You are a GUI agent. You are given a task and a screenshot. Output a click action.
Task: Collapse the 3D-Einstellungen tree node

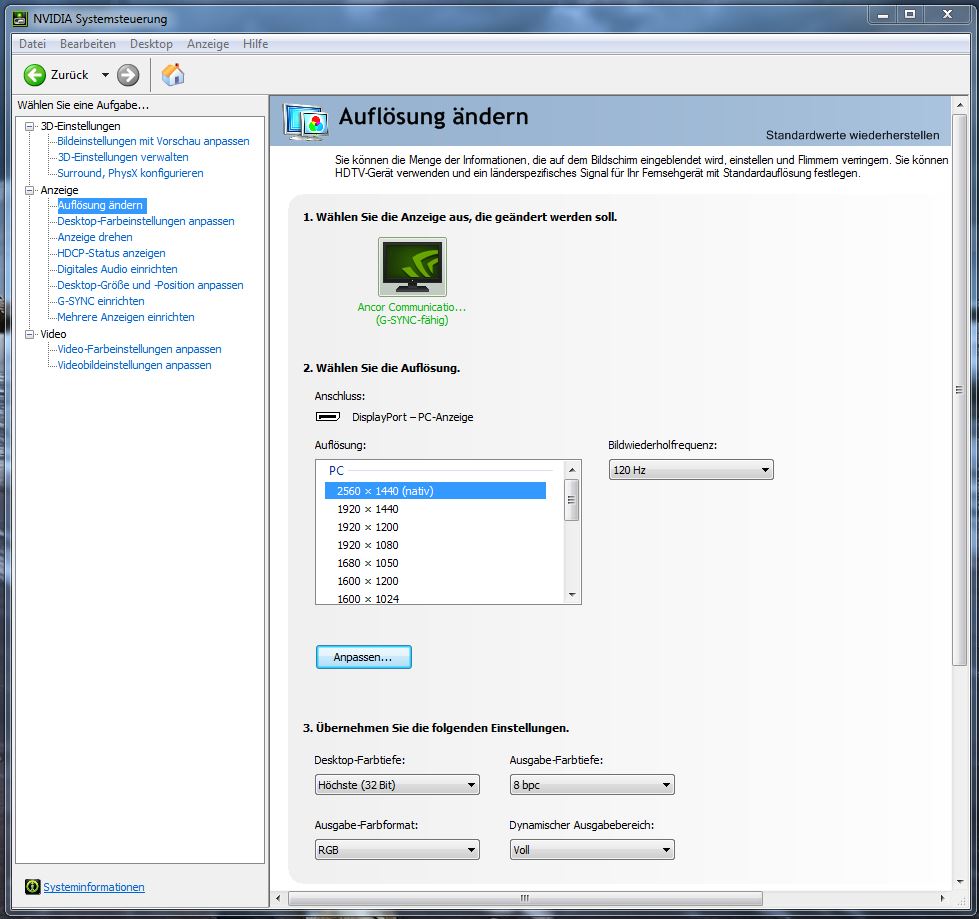coord(29,126)
